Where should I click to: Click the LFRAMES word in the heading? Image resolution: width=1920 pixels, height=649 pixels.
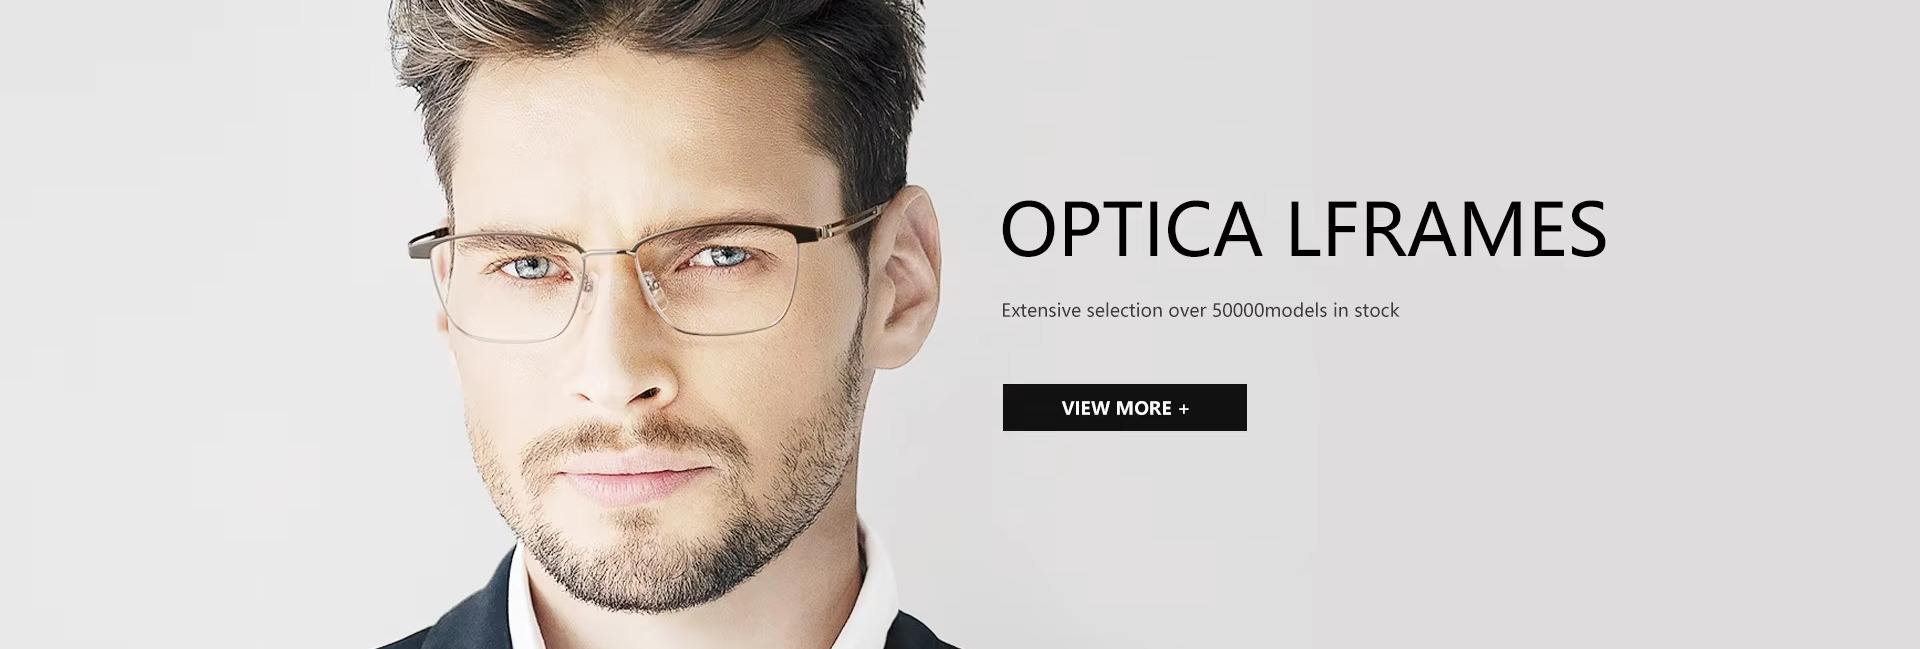tap(1447, 229)
